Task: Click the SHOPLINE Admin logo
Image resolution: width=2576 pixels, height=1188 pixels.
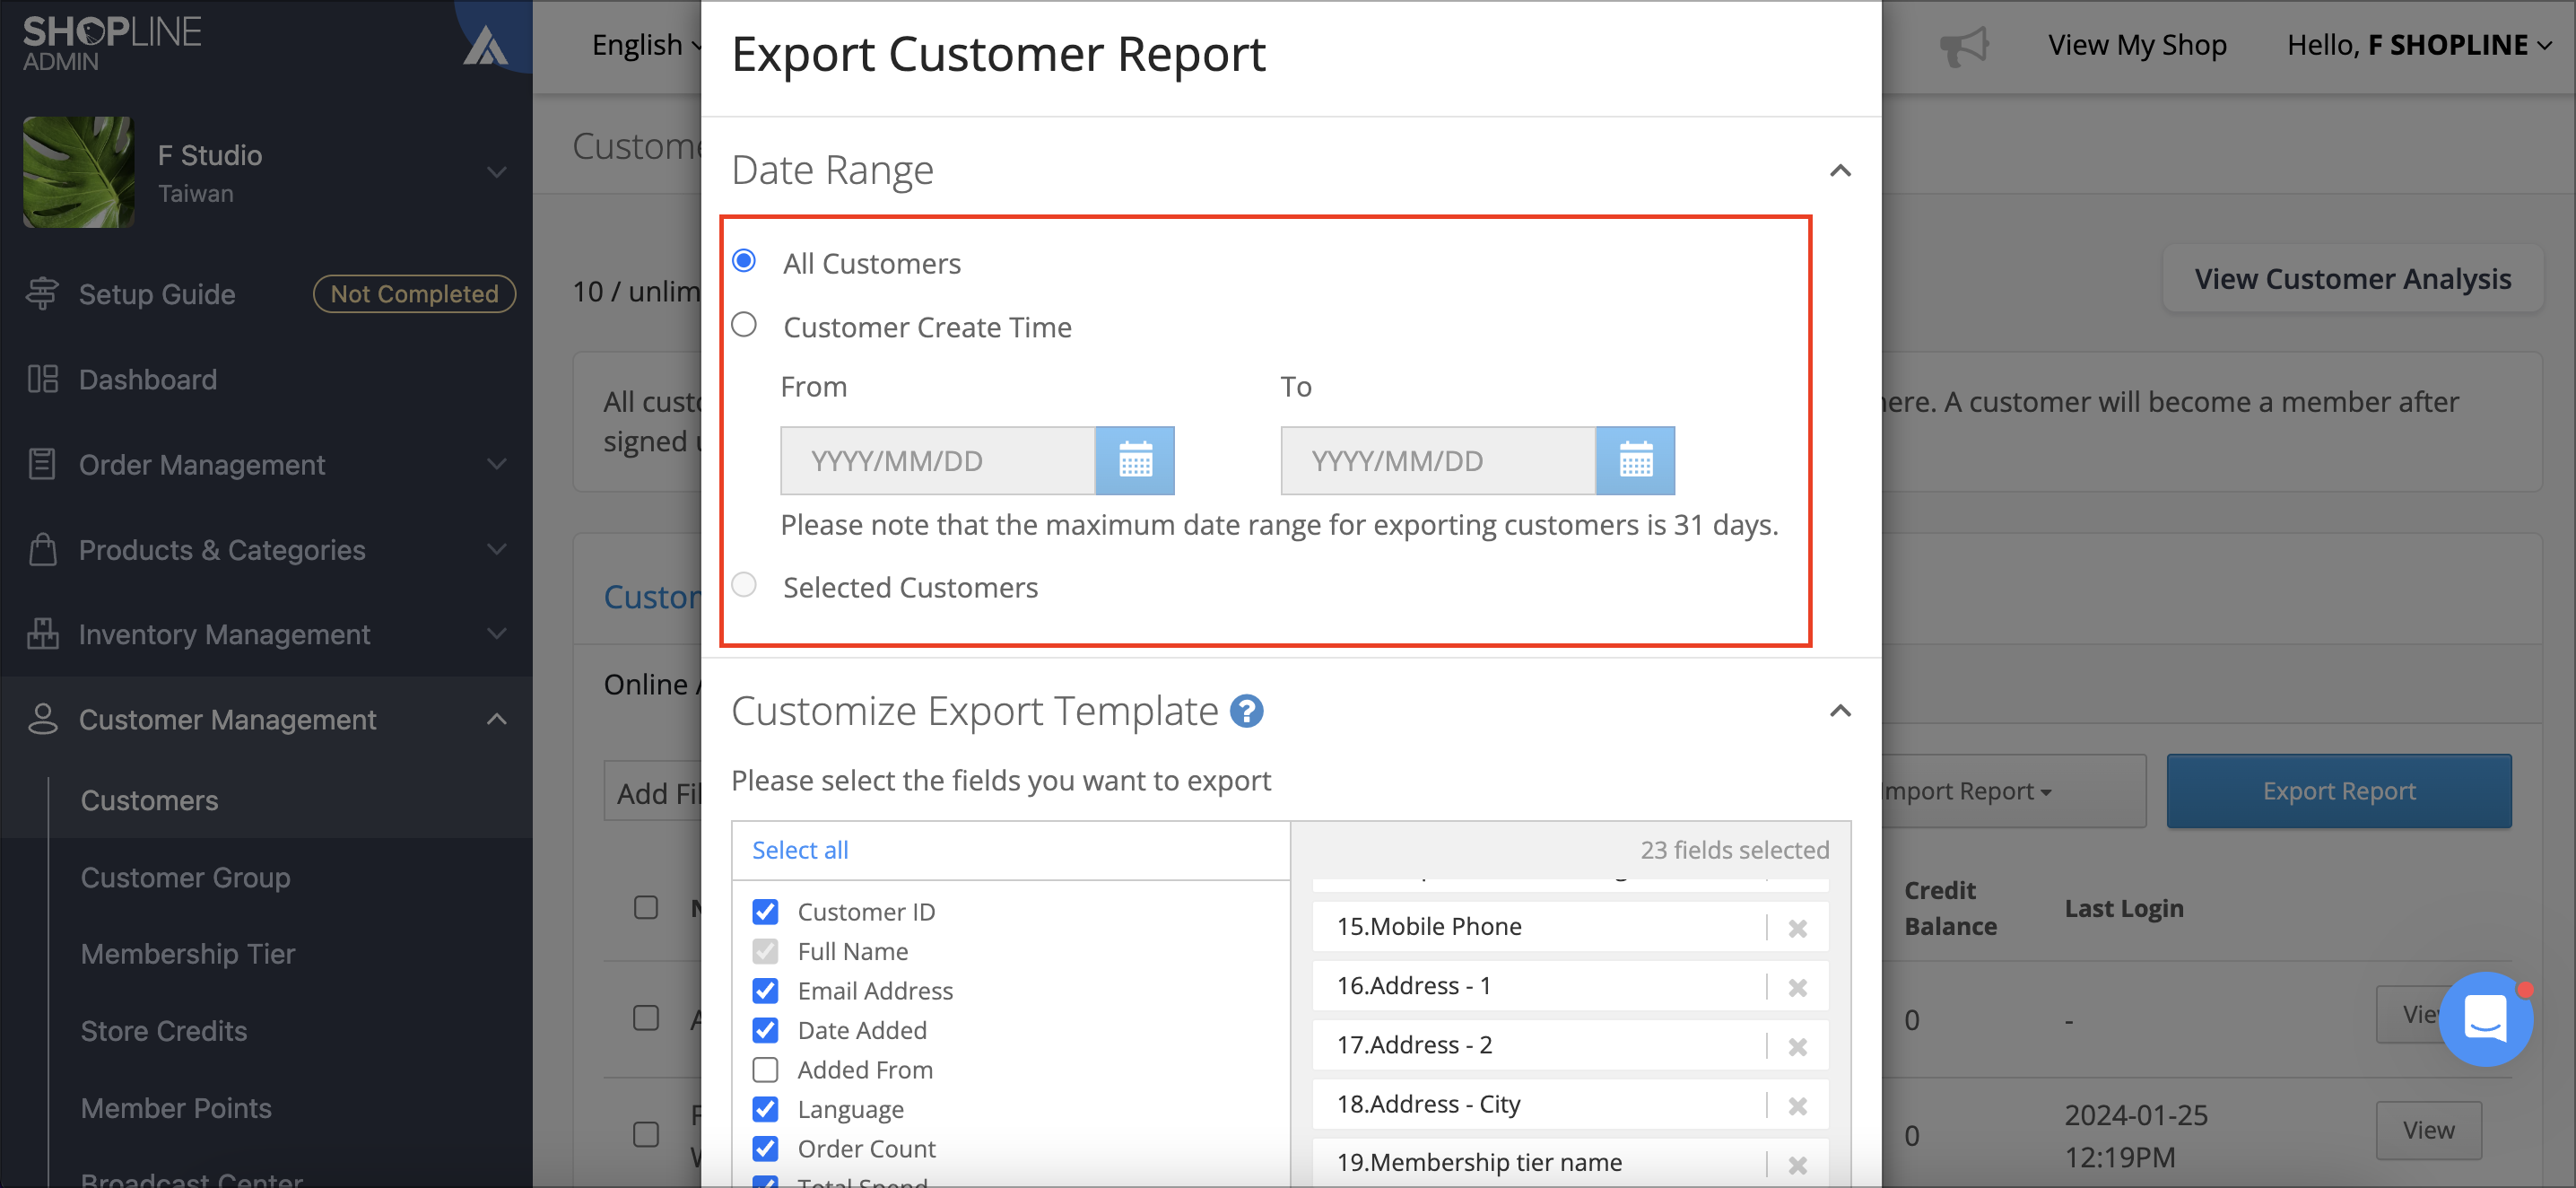Action: tap(112, 43)
